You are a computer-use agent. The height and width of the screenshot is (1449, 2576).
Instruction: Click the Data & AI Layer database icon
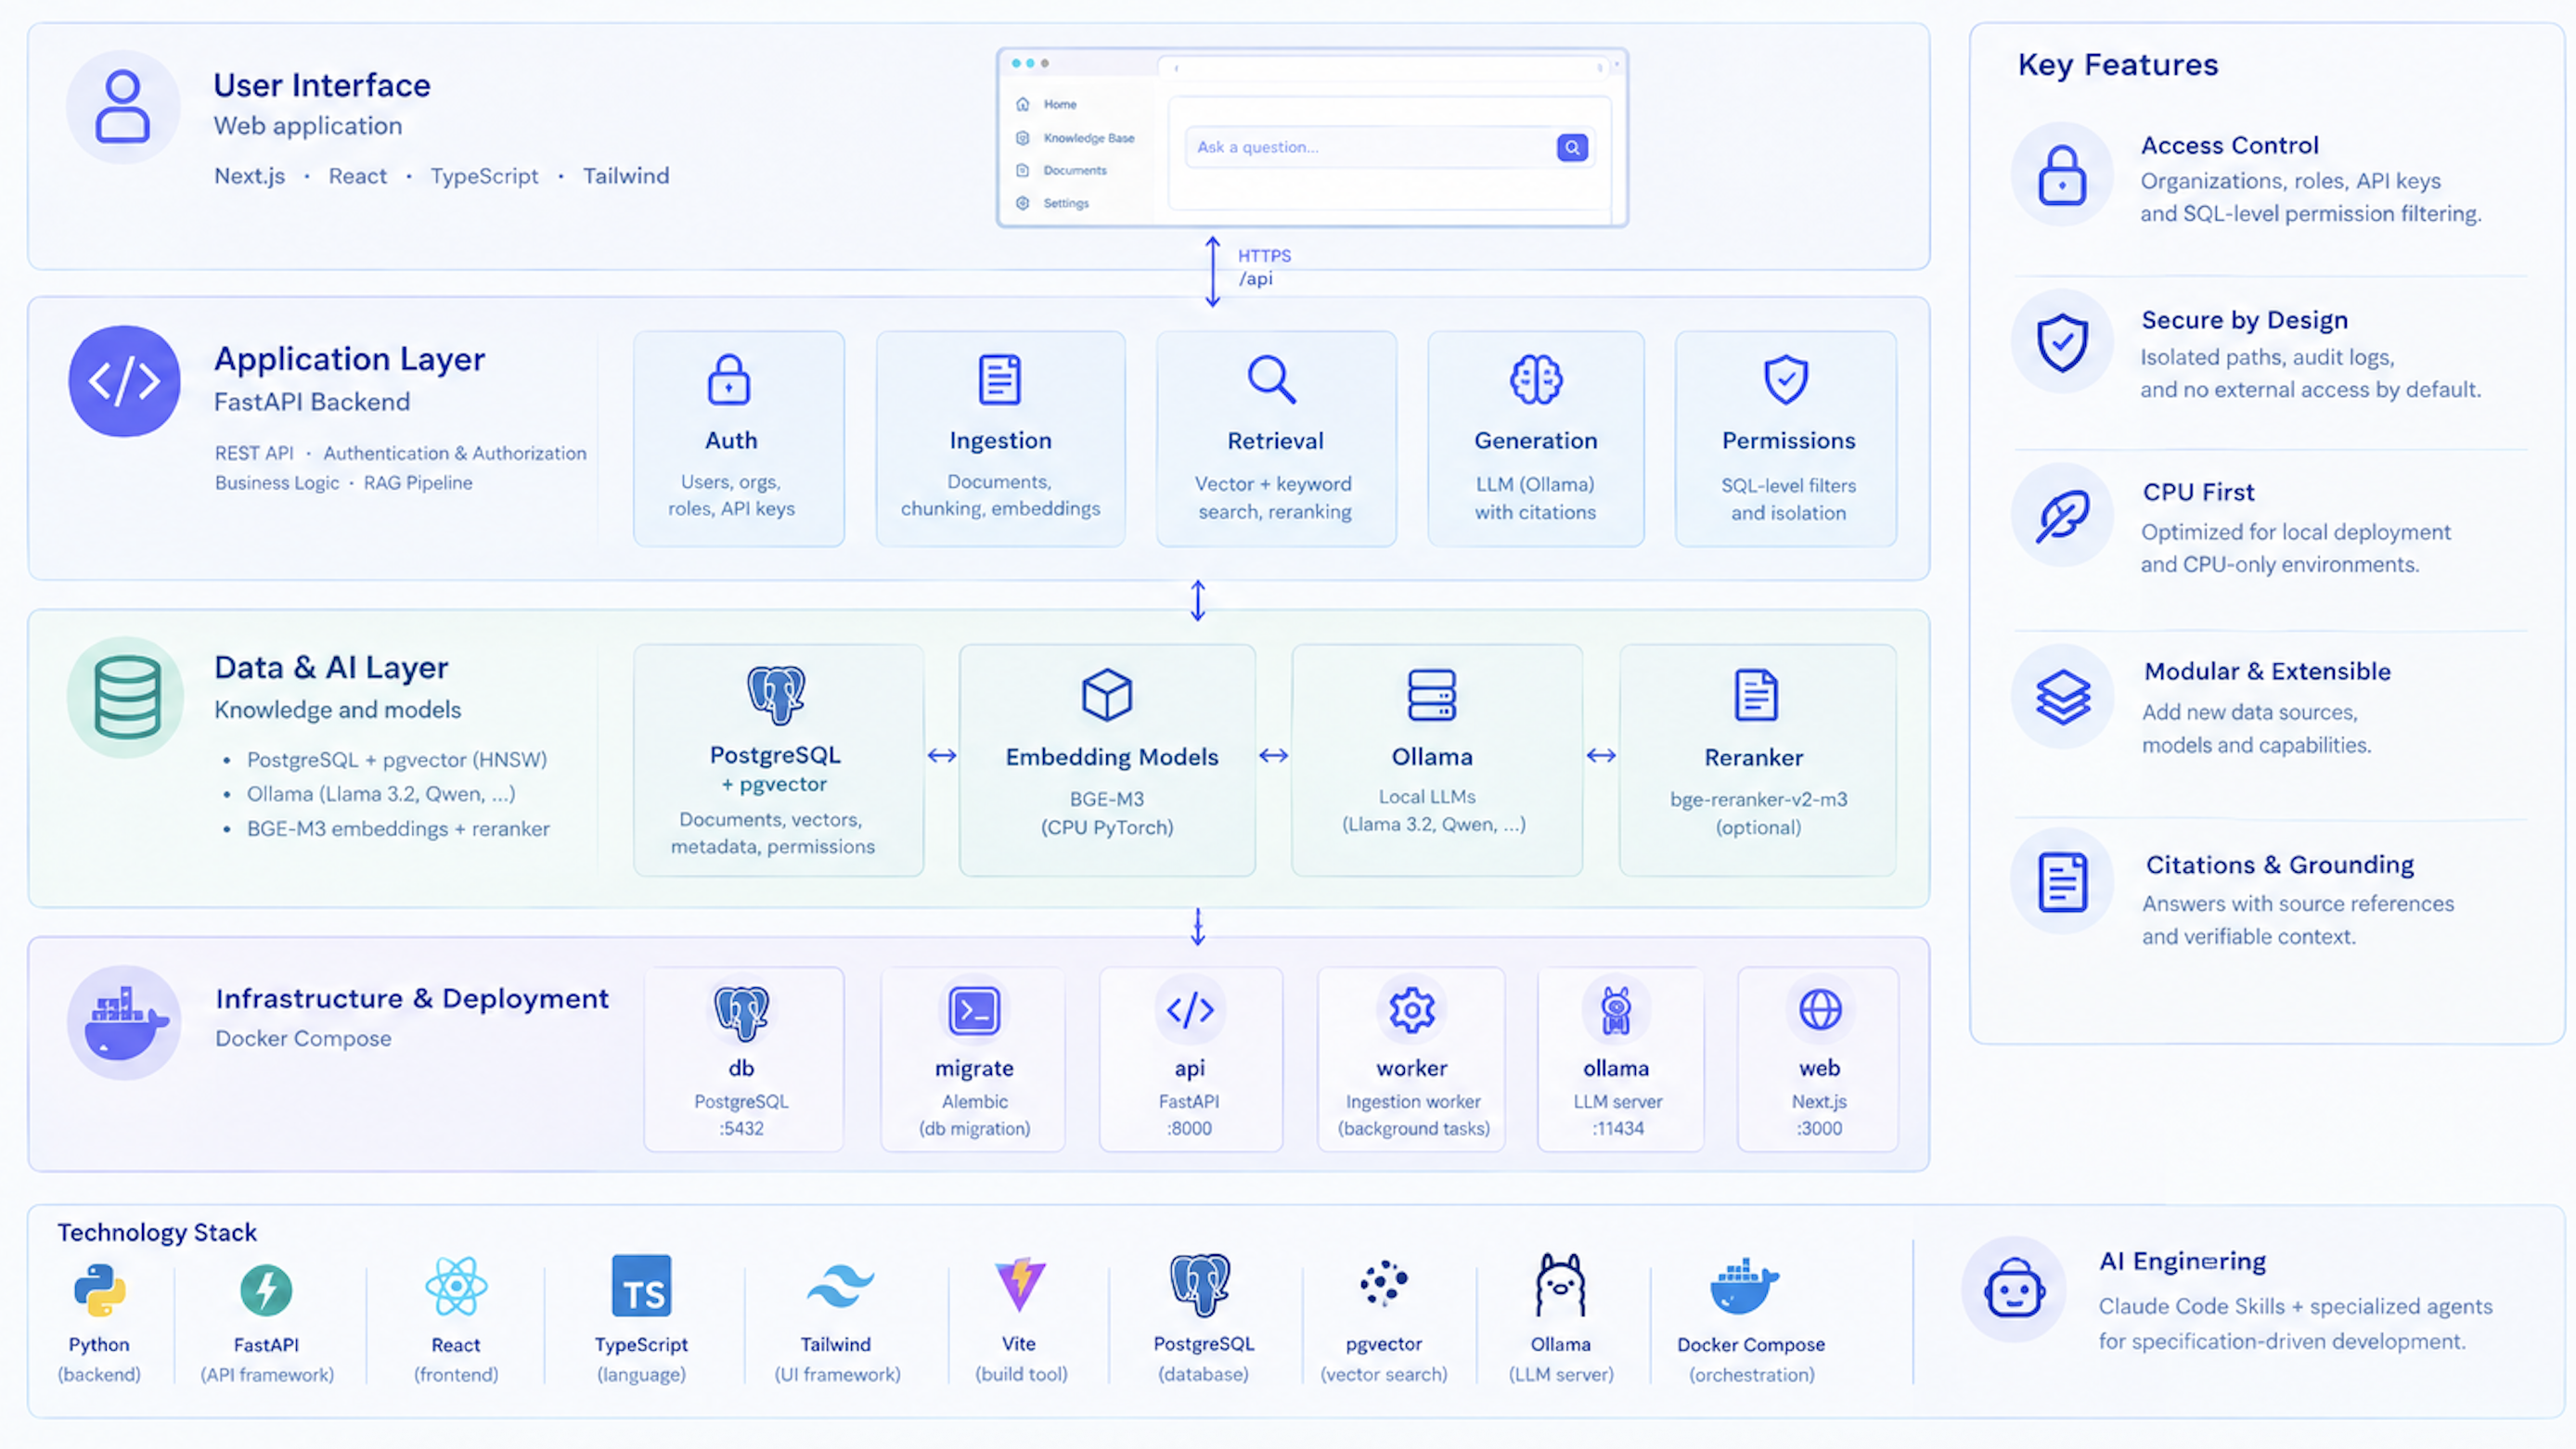coord(126,697)
